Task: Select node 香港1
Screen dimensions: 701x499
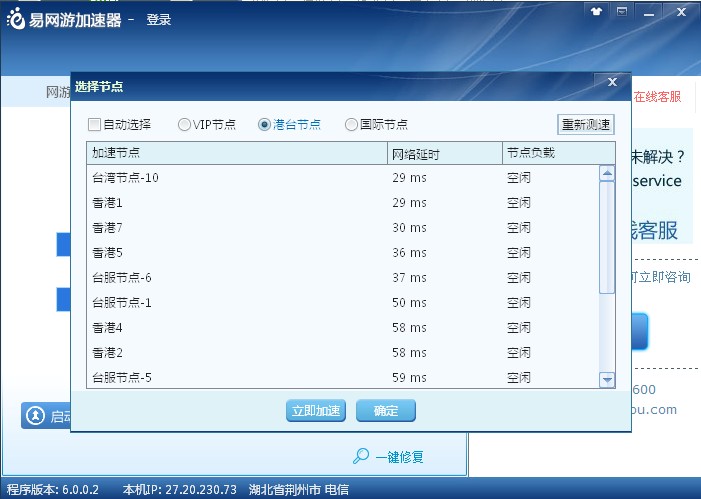Action: pos(342,203)
